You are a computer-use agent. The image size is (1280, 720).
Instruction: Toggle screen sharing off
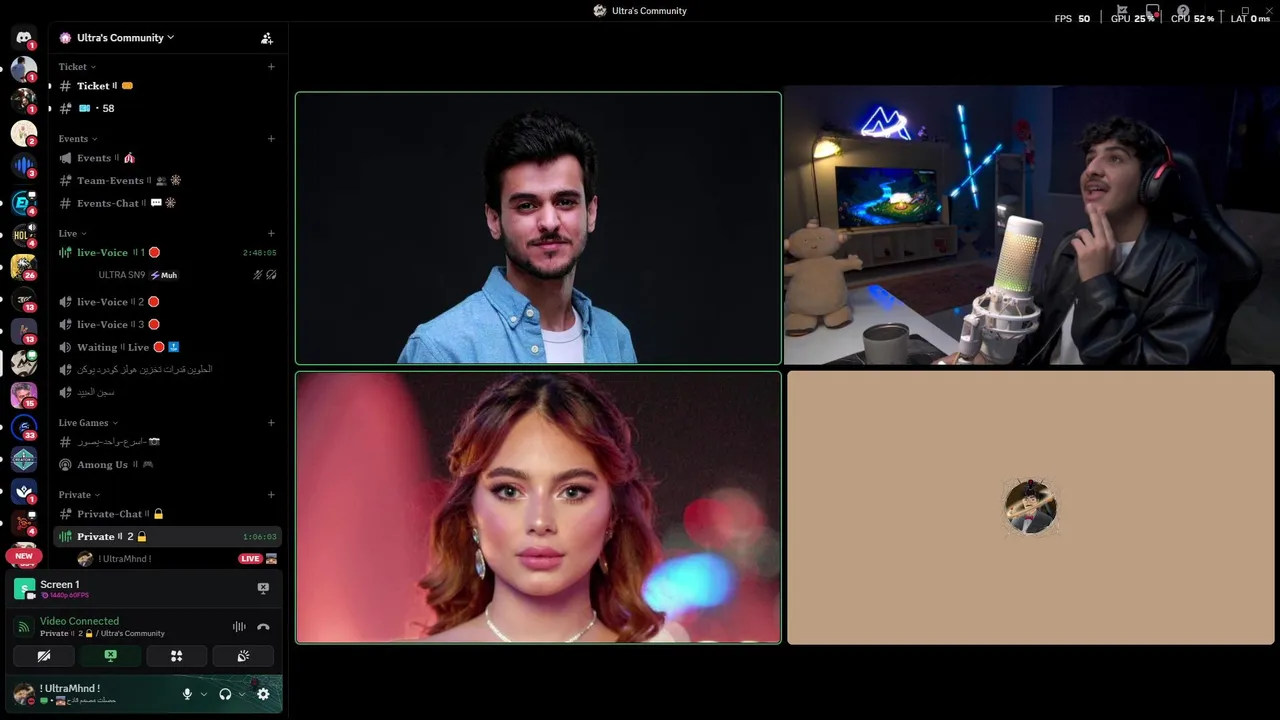111,656
